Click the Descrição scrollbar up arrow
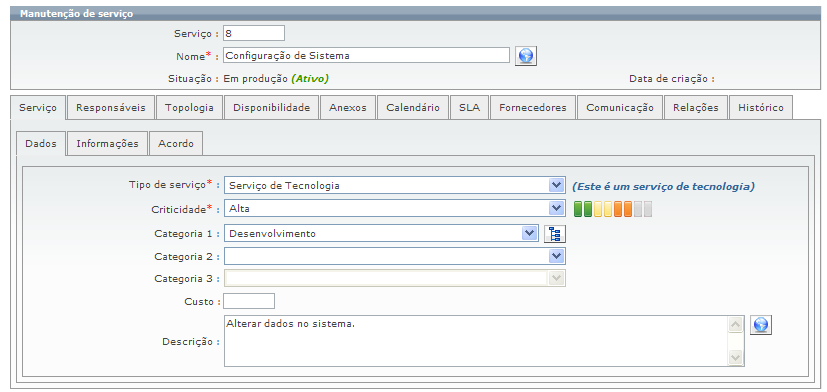The height and width of the screenshot is (392, 827). 735,324
